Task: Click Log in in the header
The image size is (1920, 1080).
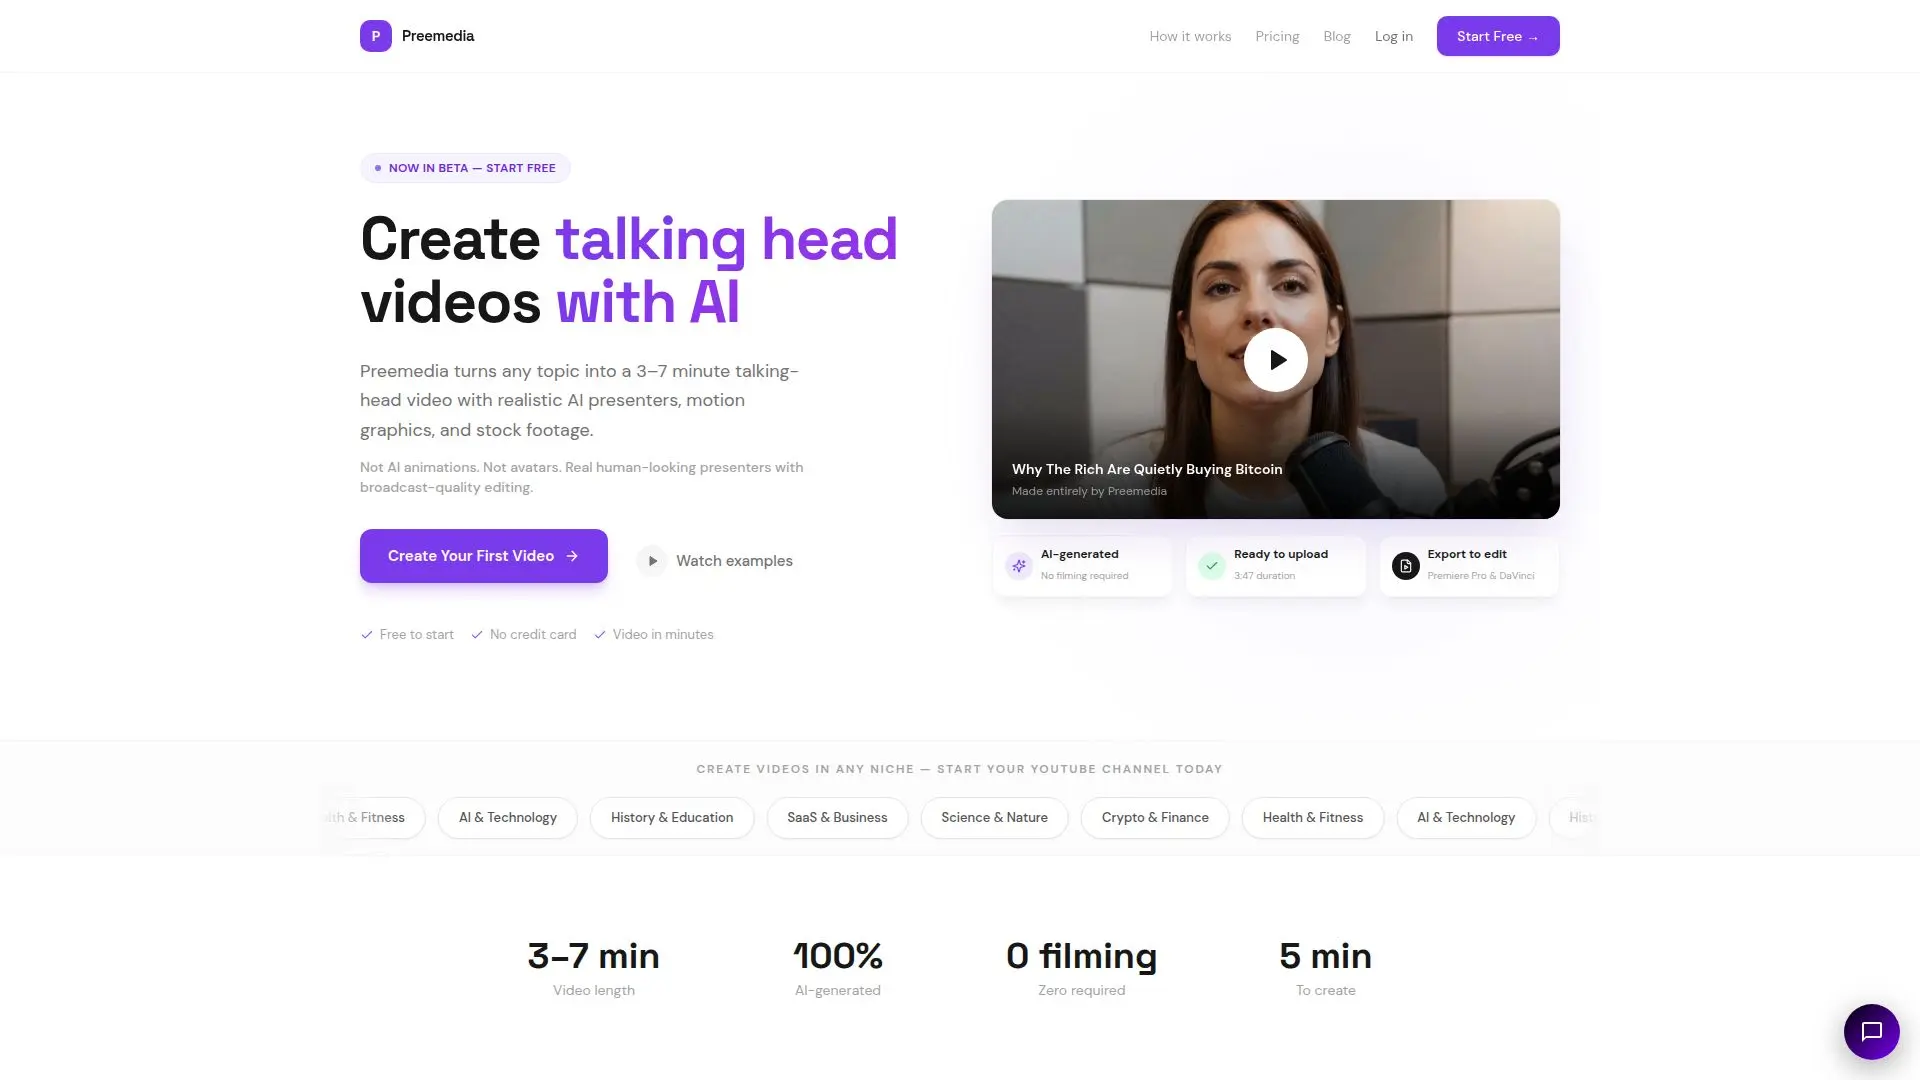Action: pos(1393,36)
